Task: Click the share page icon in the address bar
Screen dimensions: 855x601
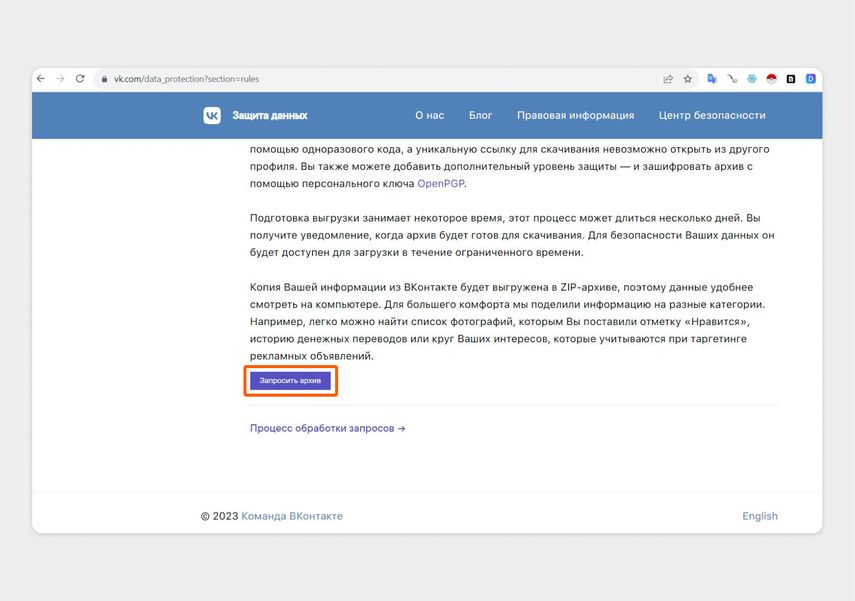Action: [x=668, y=79]
